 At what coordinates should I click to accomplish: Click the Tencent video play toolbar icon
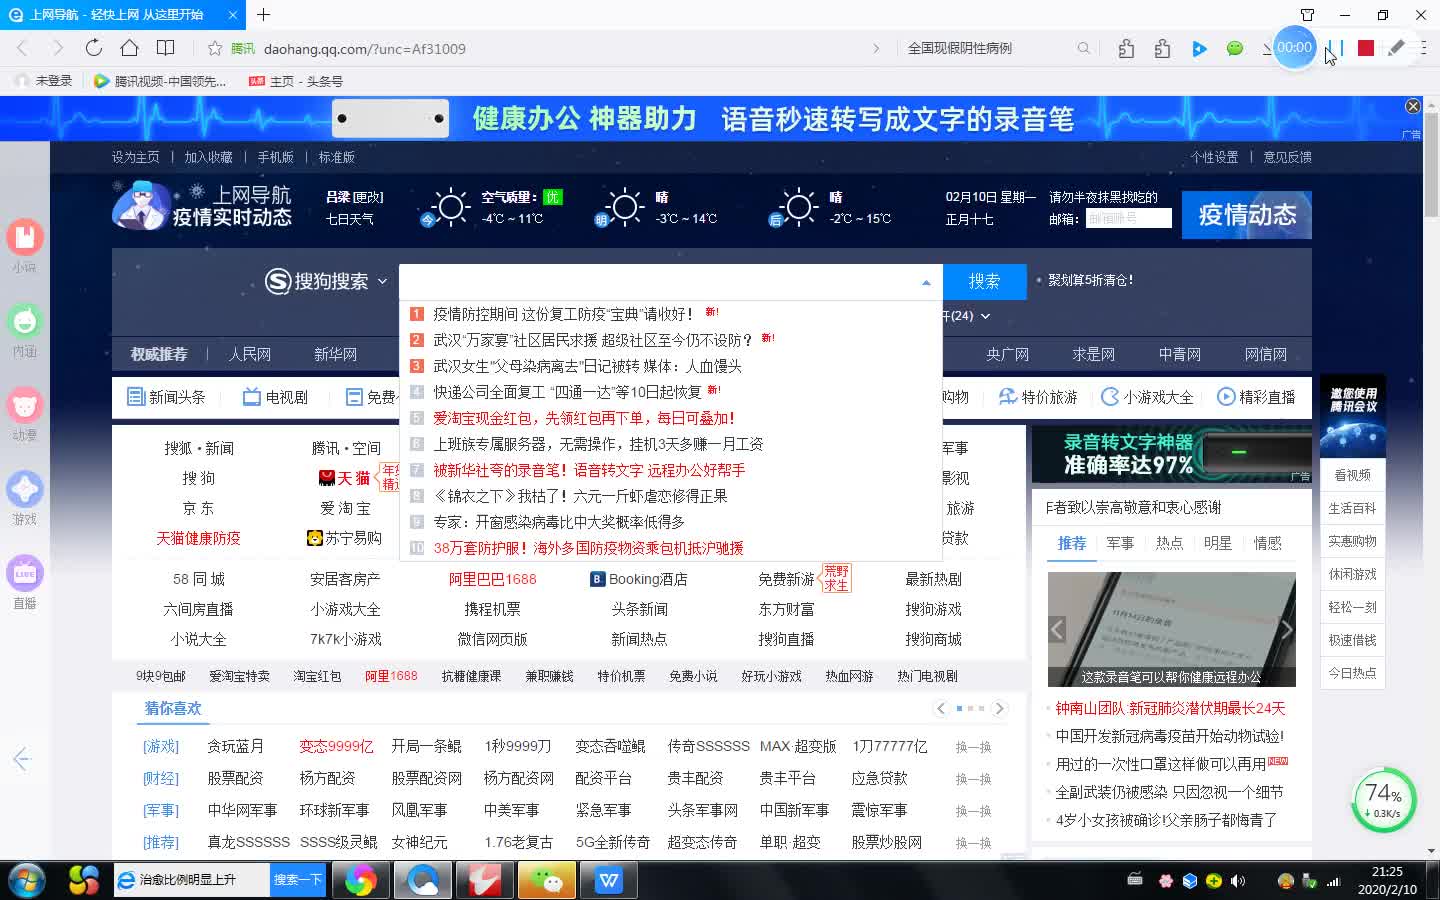tap(1199, 48)
